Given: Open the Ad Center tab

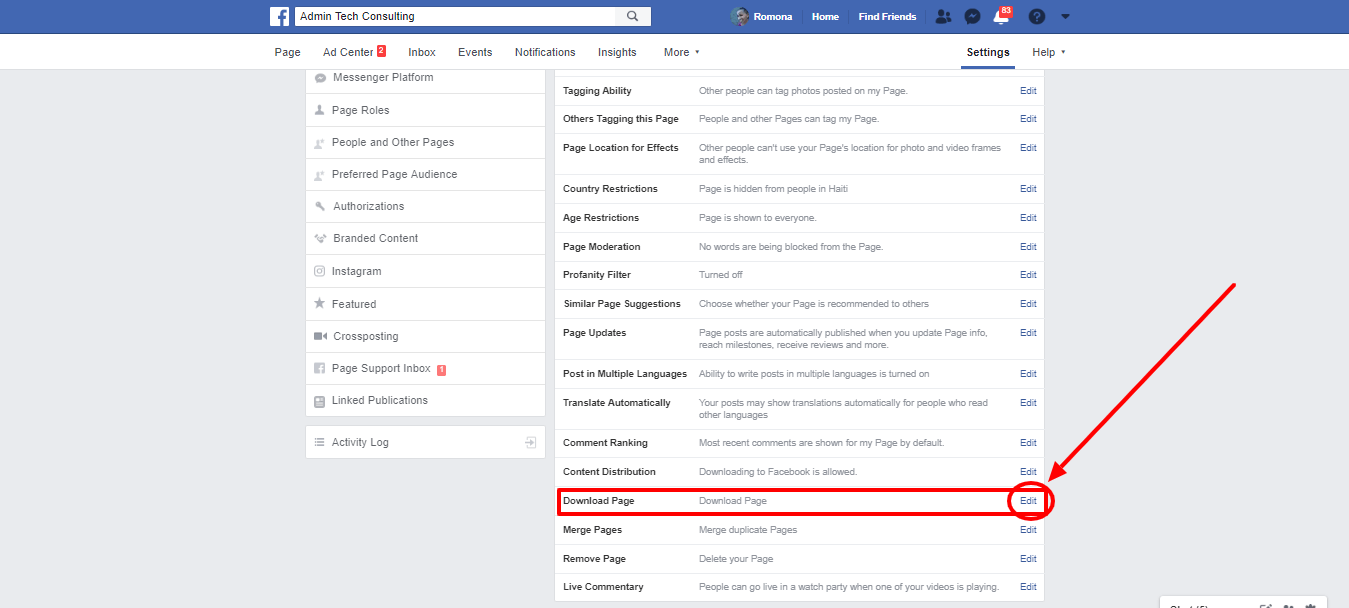Looking at the screenshot, I should [354, 52].
